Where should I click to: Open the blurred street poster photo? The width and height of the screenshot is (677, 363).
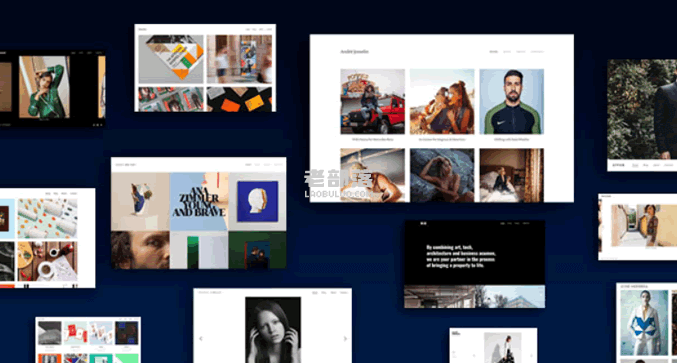pyautogui.click(x=240, y=59)
